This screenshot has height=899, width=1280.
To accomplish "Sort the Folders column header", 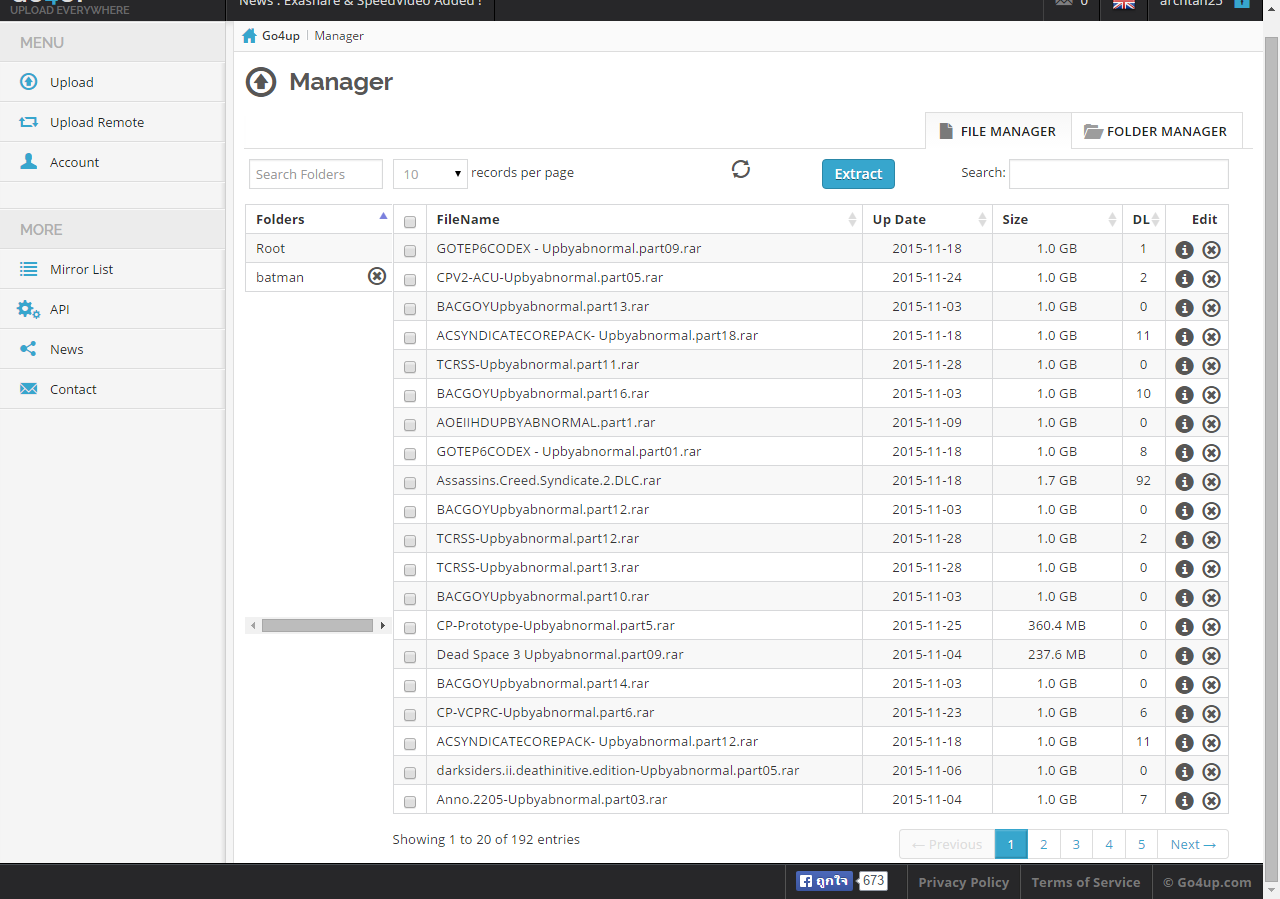I will 319,219.
